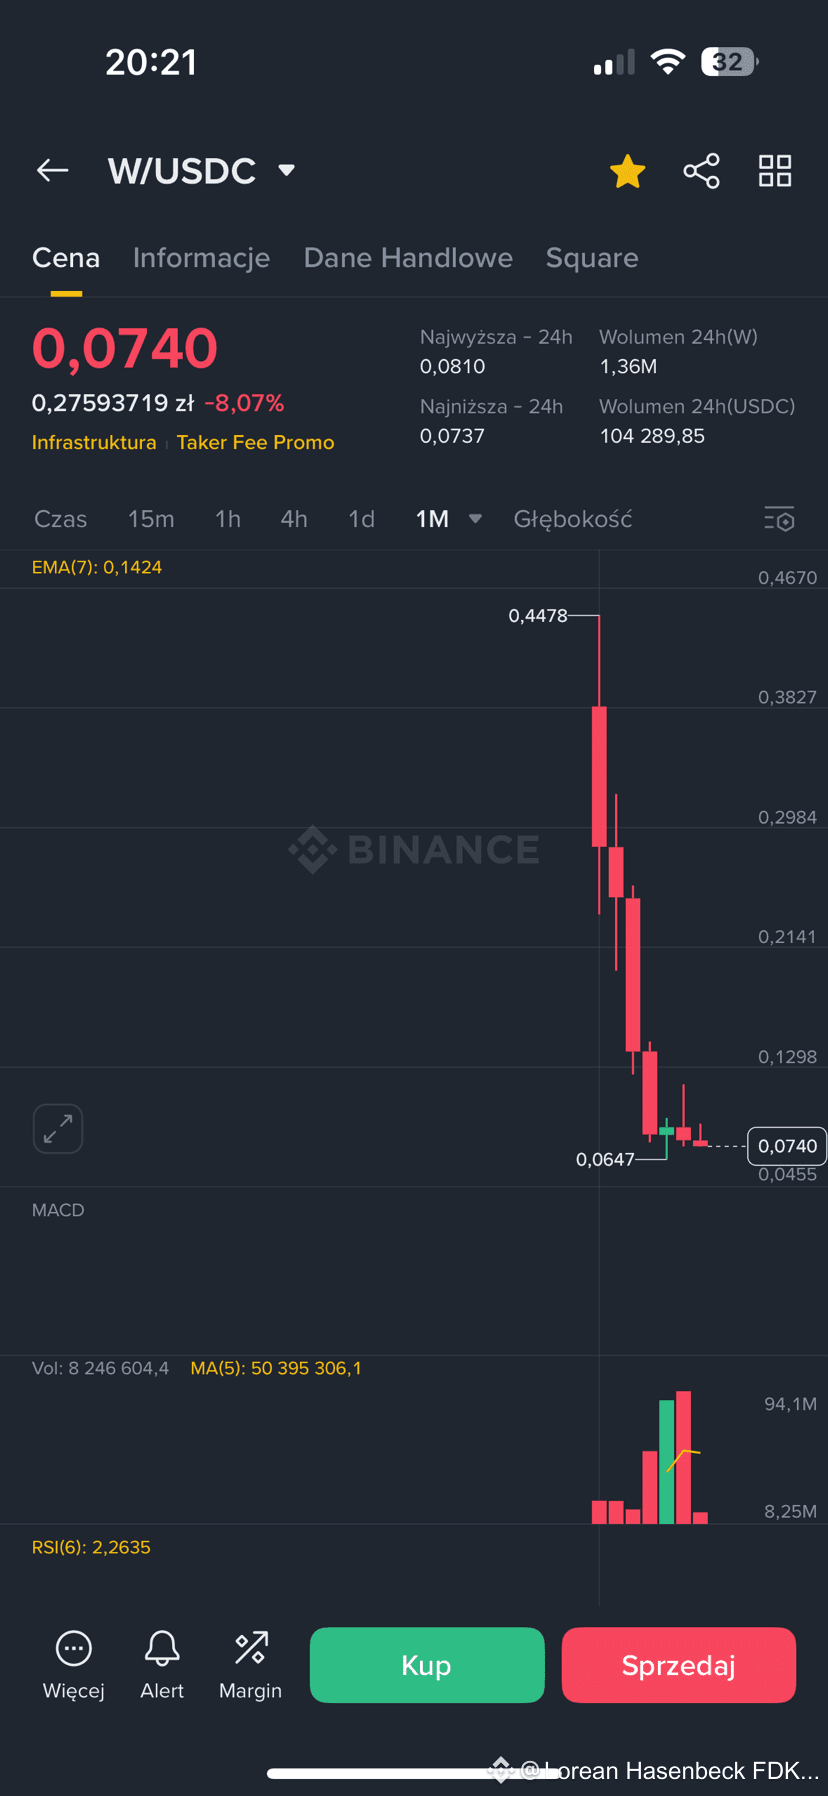Select the 4h timeframe

(x=294, y=519)
